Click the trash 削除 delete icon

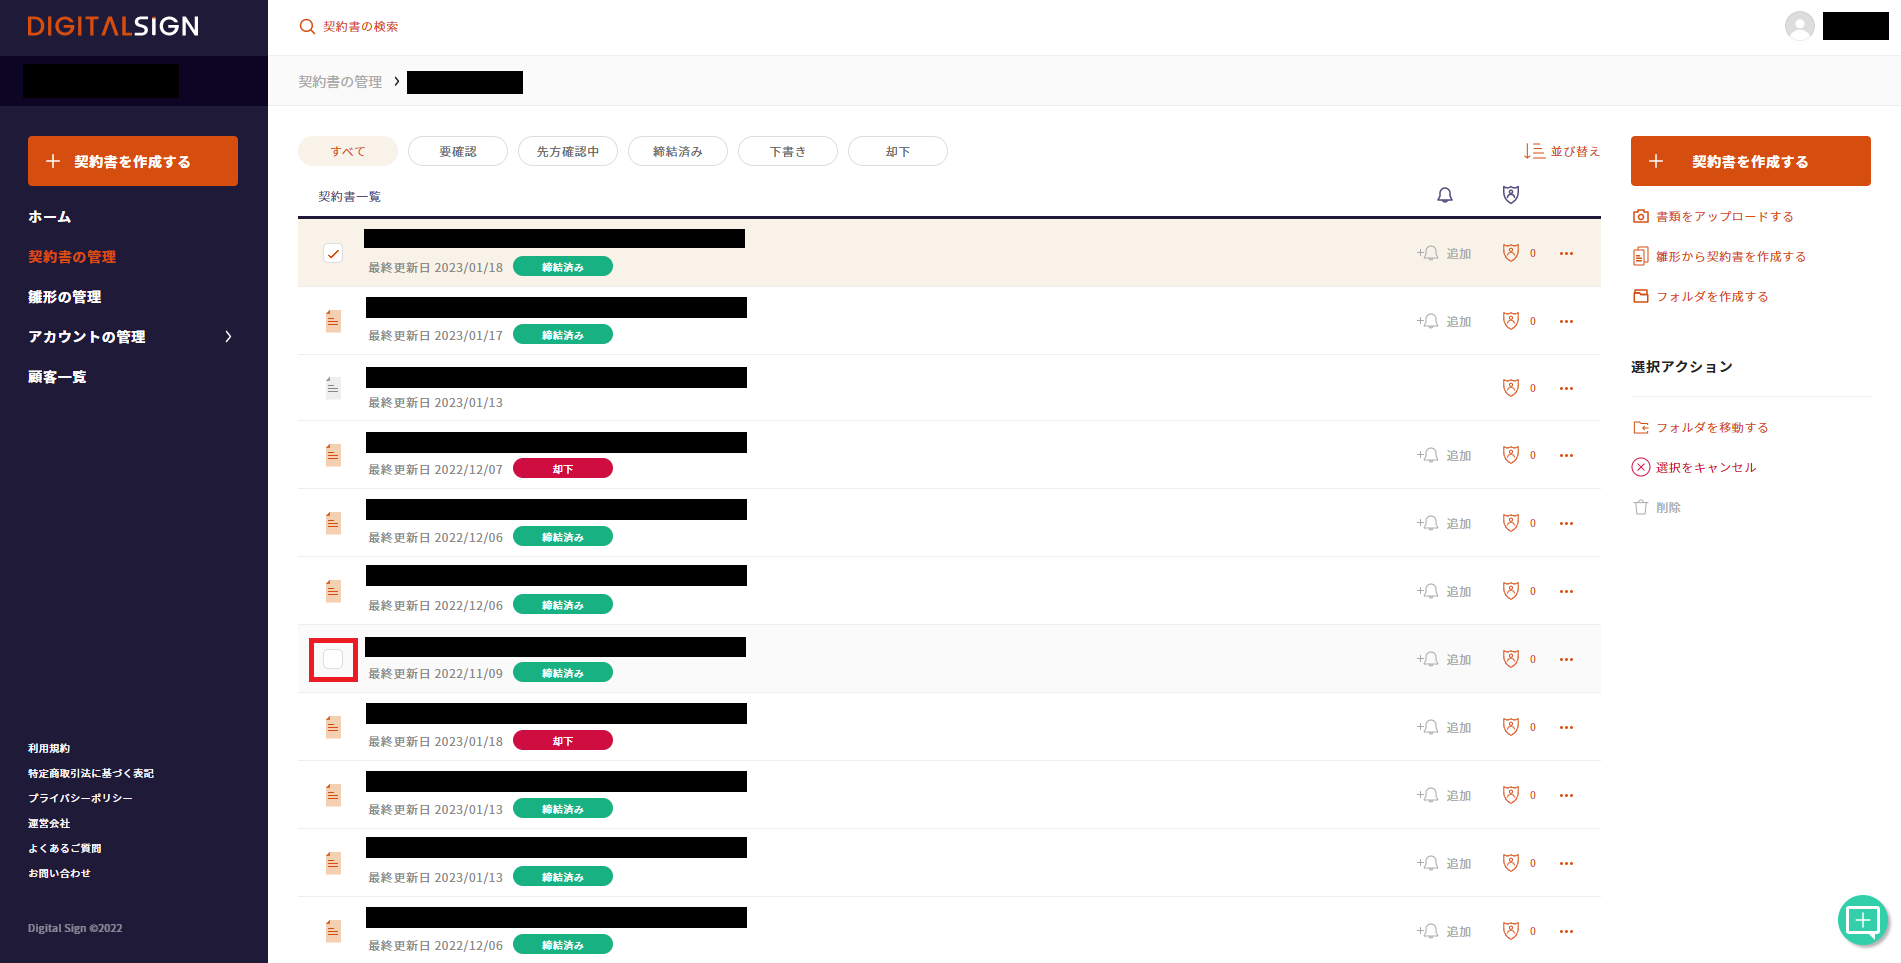tap(1640, 508)
